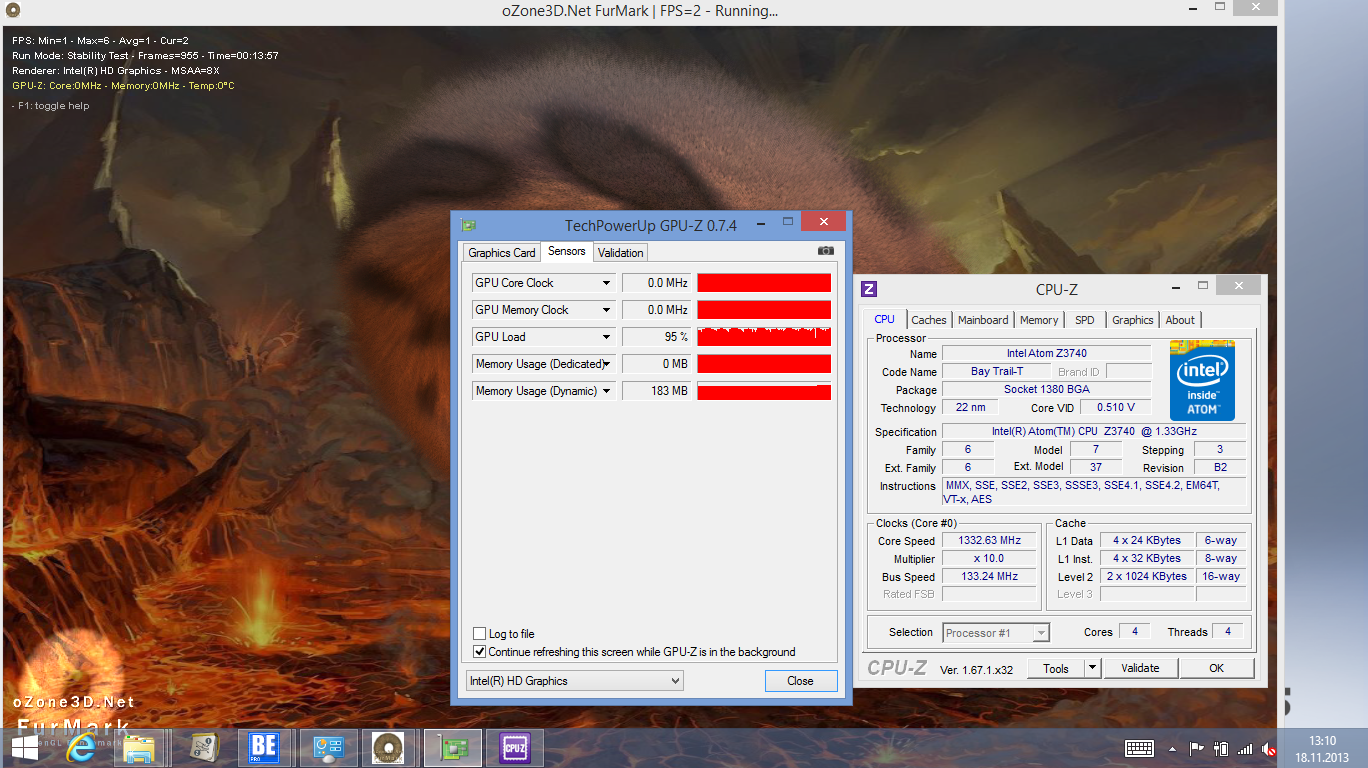Enable the Log to file checkbox

(480, 634)
